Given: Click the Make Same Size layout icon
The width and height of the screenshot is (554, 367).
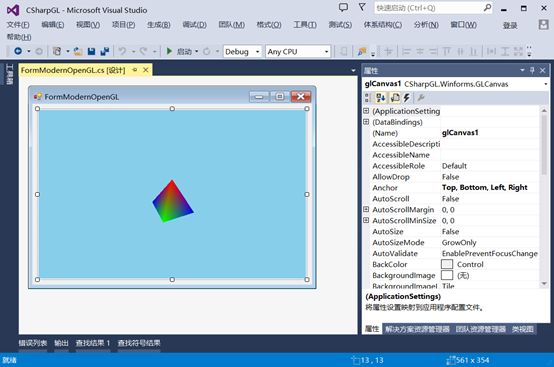Looking at the screenshot, I should click(518, 52).
